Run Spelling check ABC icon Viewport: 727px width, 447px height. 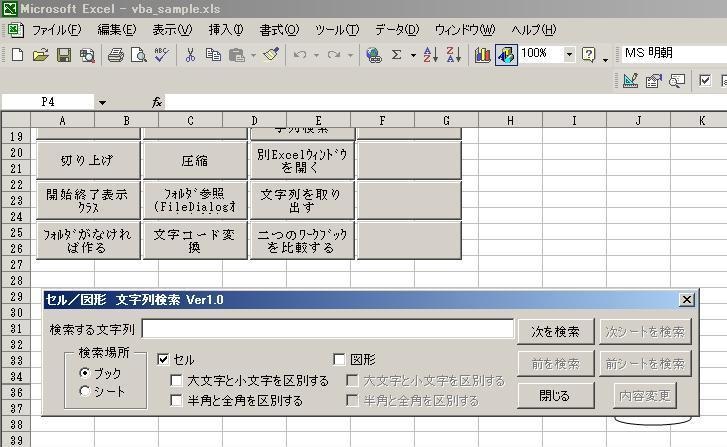click(161, 55)
